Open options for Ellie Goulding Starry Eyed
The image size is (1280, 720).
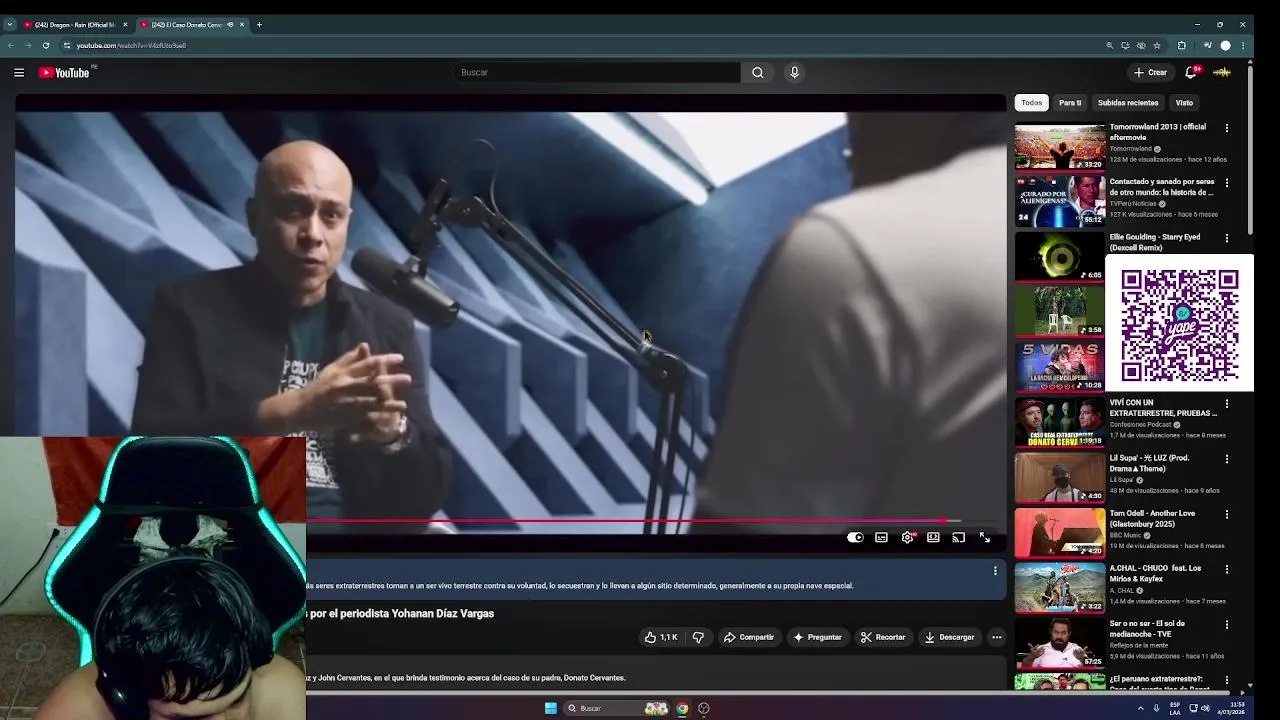[x=1227, y=238]
